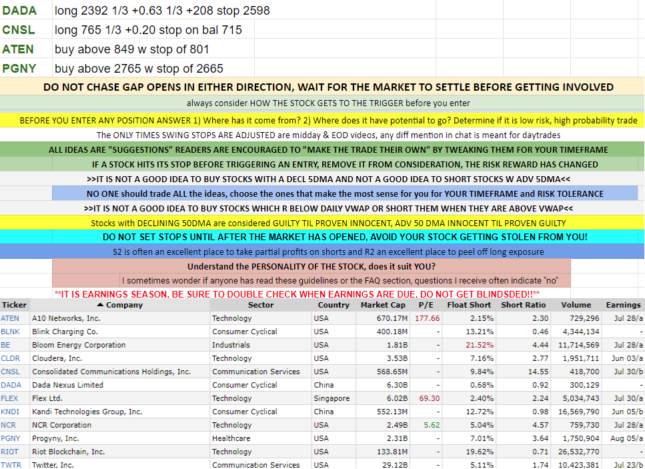Image resolution: width=645 pixels, height=469 pixels.
Task: Sort by the Market Cap column header
Action: coord(383,305)
